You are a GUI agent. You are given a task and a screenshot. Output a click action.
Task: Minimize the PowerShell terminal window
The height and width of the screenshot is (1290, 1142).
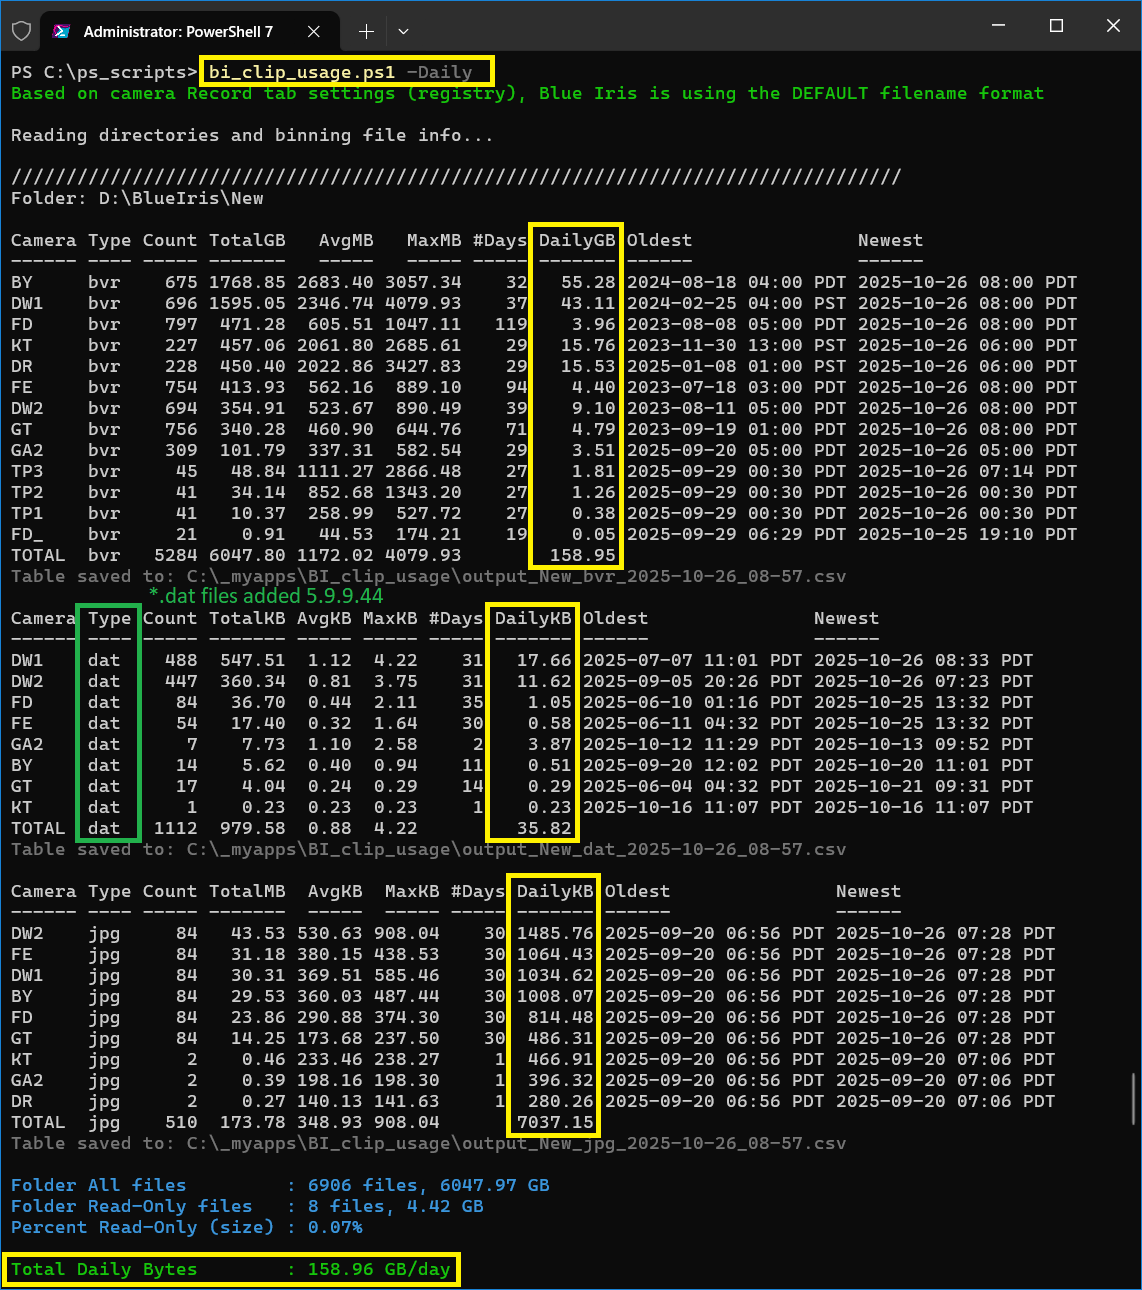[x=999, y=26]
